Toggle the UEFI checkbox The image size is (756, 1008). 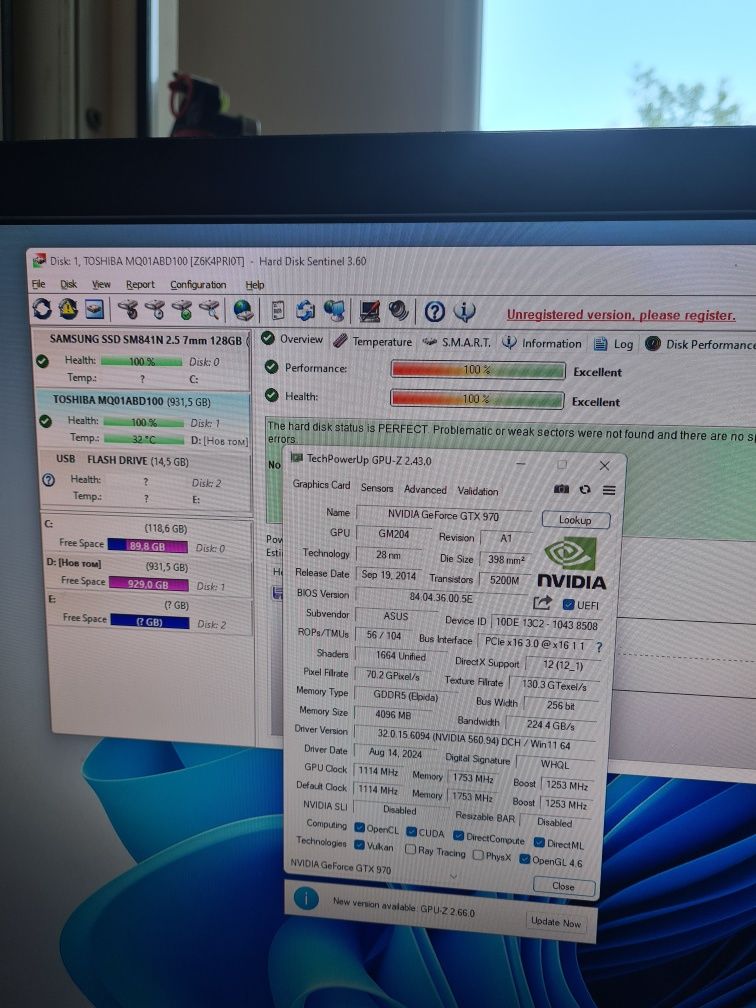(x=568, y=605)
